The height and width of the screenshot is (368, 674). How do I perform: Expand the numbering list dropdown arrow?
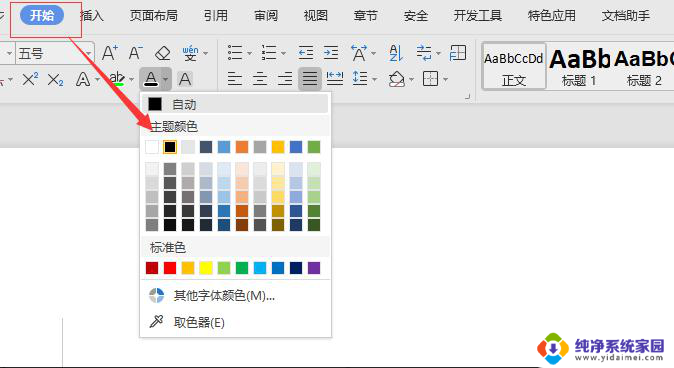point(283,54)
